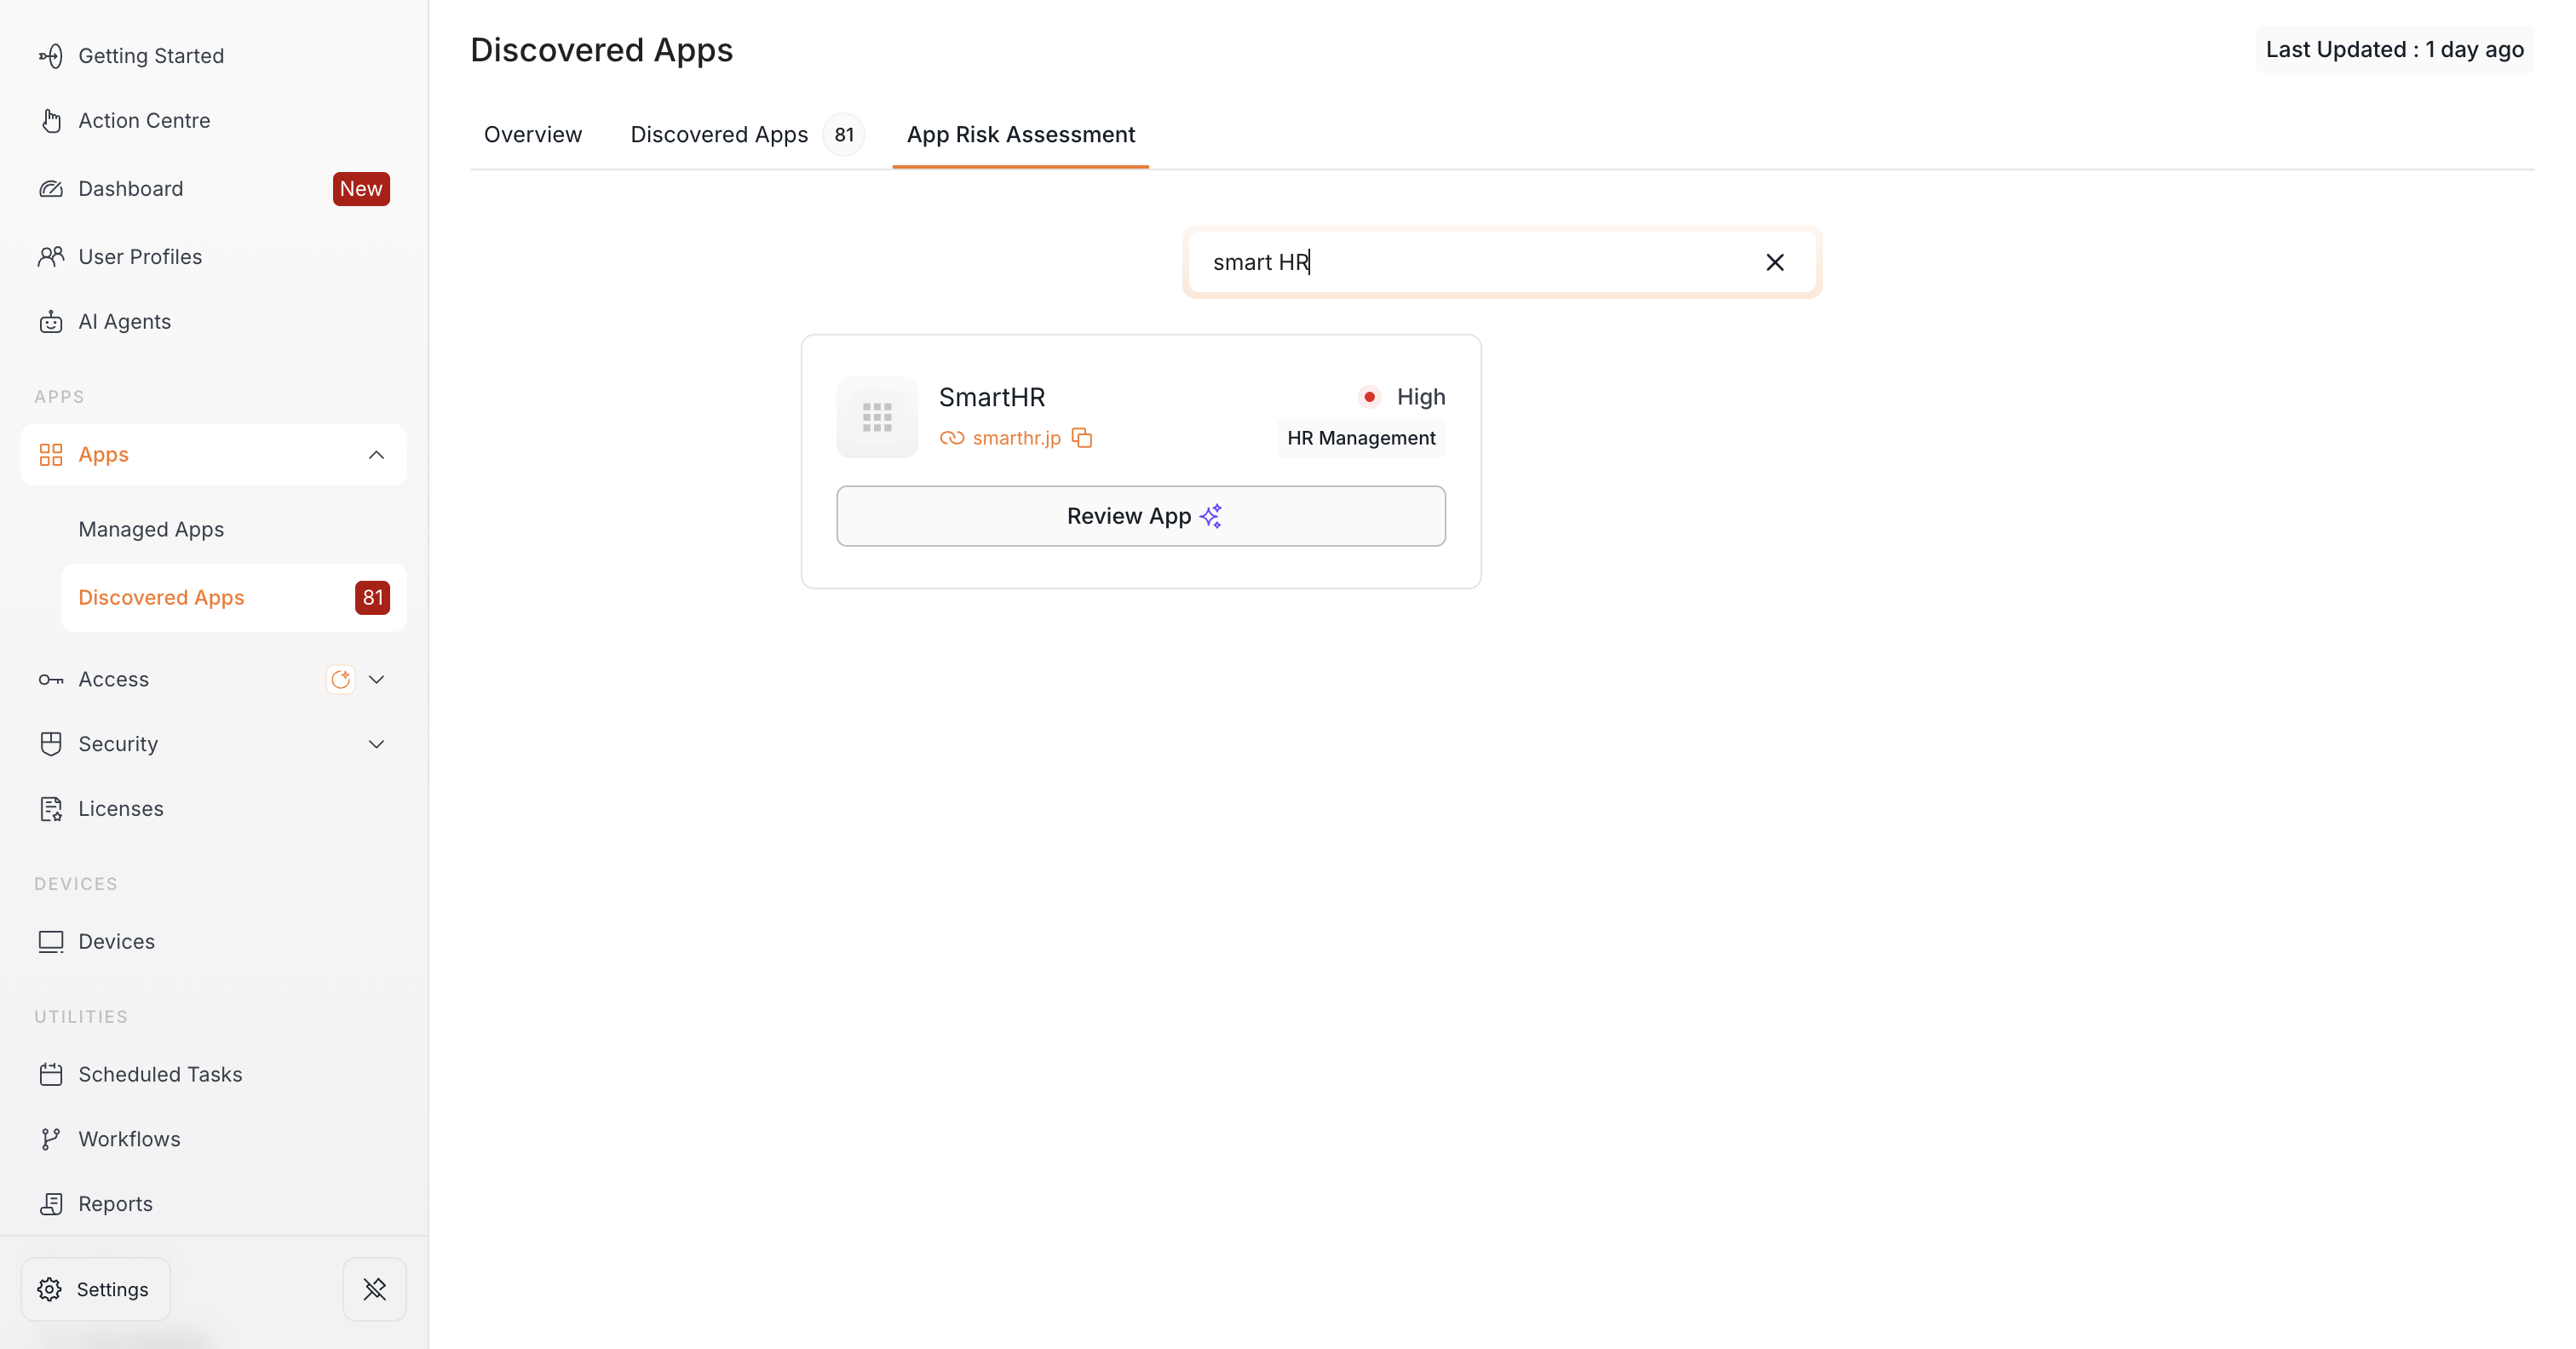The height and width of the screenshot is (1349, 2576).
Task: Click the Licenses document icon
Action: [x=51, y=809]
